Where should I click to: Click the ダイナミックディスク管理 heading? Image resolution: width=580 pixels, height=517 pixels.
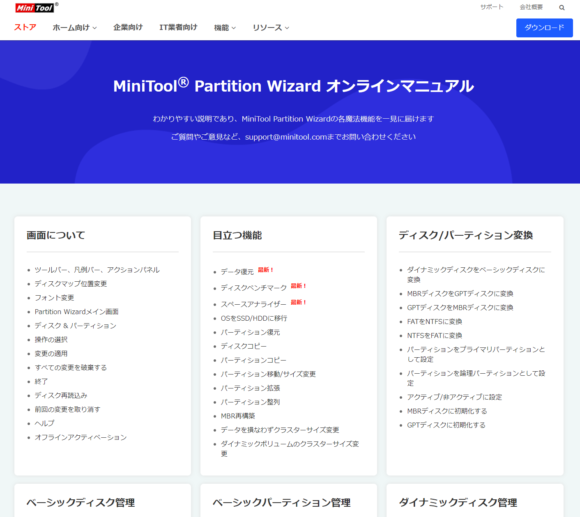(x=458, y=503)
